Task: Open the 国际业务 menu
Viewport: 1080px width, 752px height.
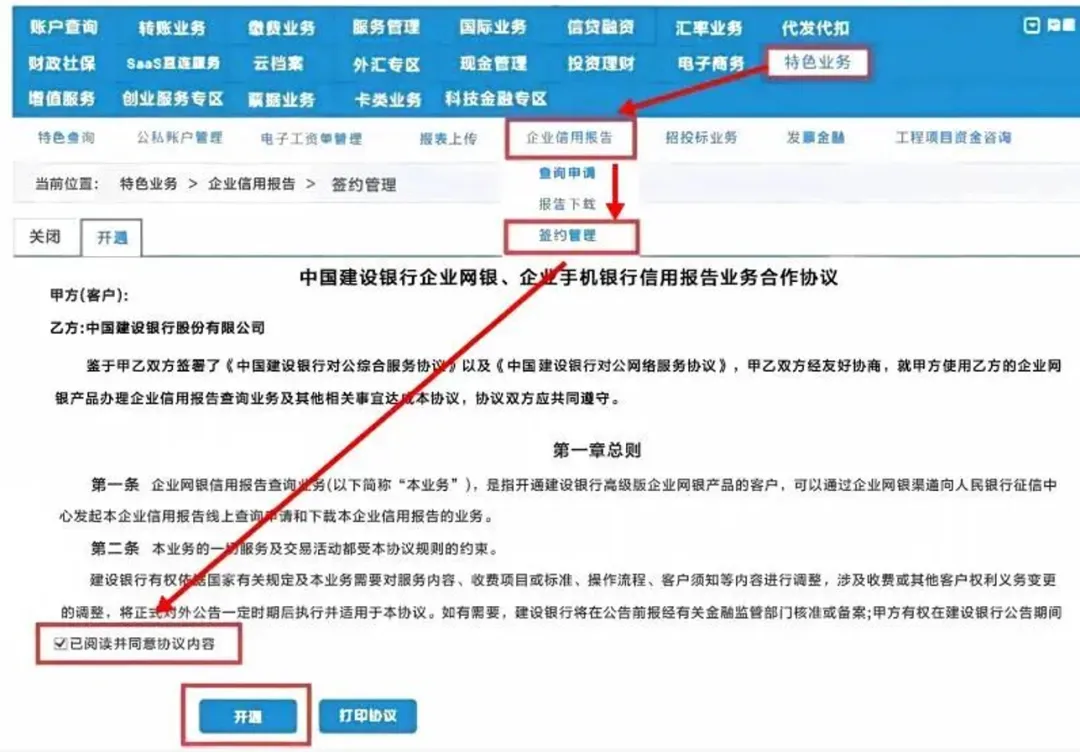Action: 493,27
